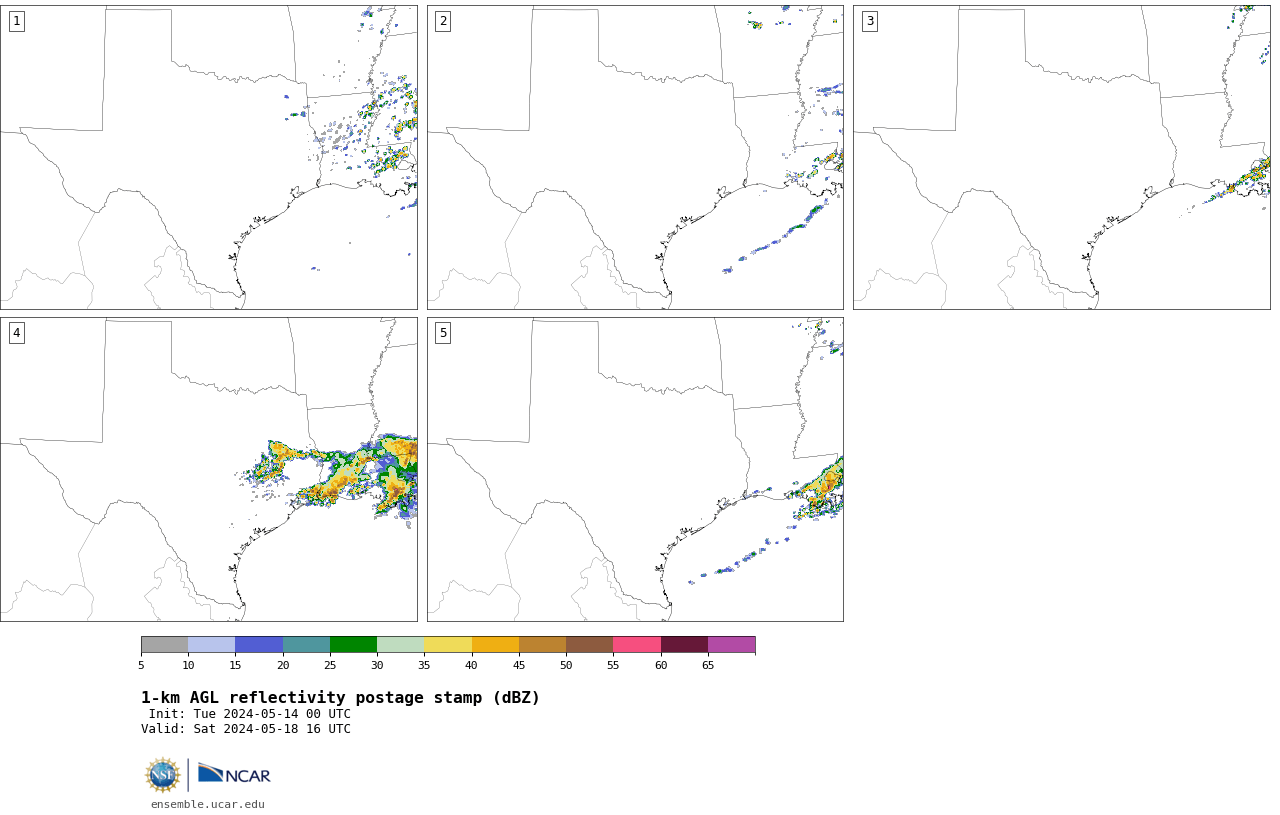Select the purple 65+ dBZ swatch

coord(731,644)
